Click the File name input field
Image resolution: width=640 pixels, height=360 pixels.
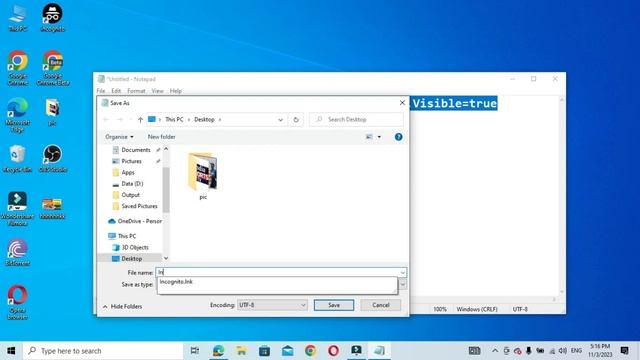[x=278, y=272]
